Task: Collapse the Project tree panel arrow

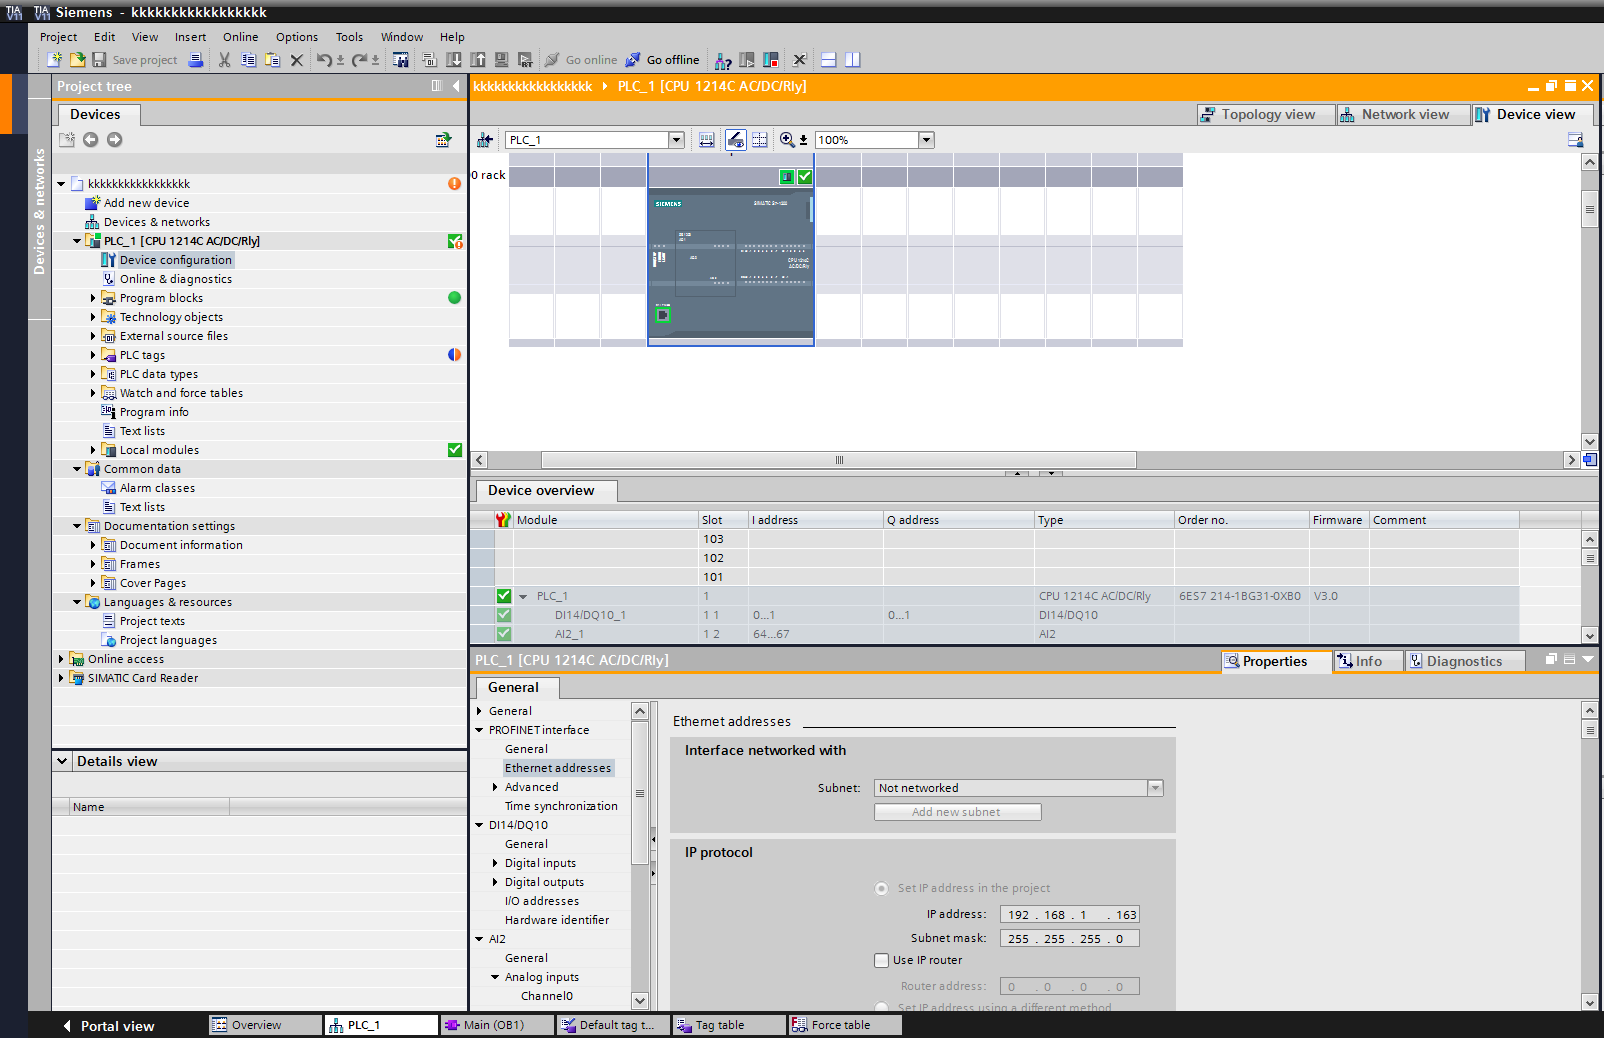Action: pyautogui.click(x=456, y=86)
